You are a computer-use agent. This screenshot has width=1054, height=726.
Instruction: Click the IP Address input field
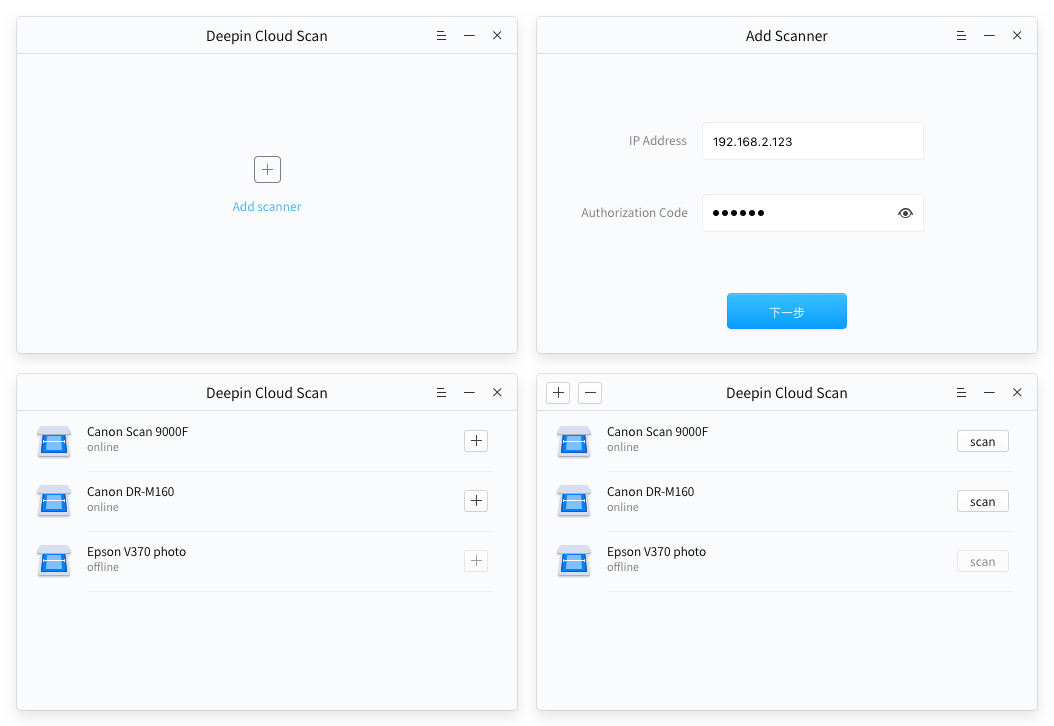[812, 141]
